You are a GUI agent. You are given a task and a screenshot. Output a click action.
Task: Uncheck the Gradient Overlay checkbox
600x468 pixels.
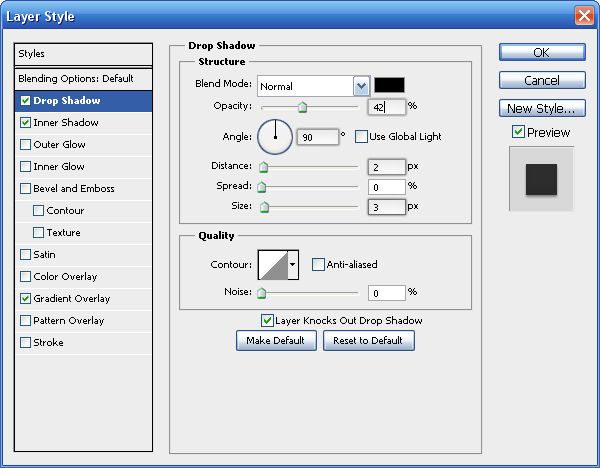click(26, 298)
